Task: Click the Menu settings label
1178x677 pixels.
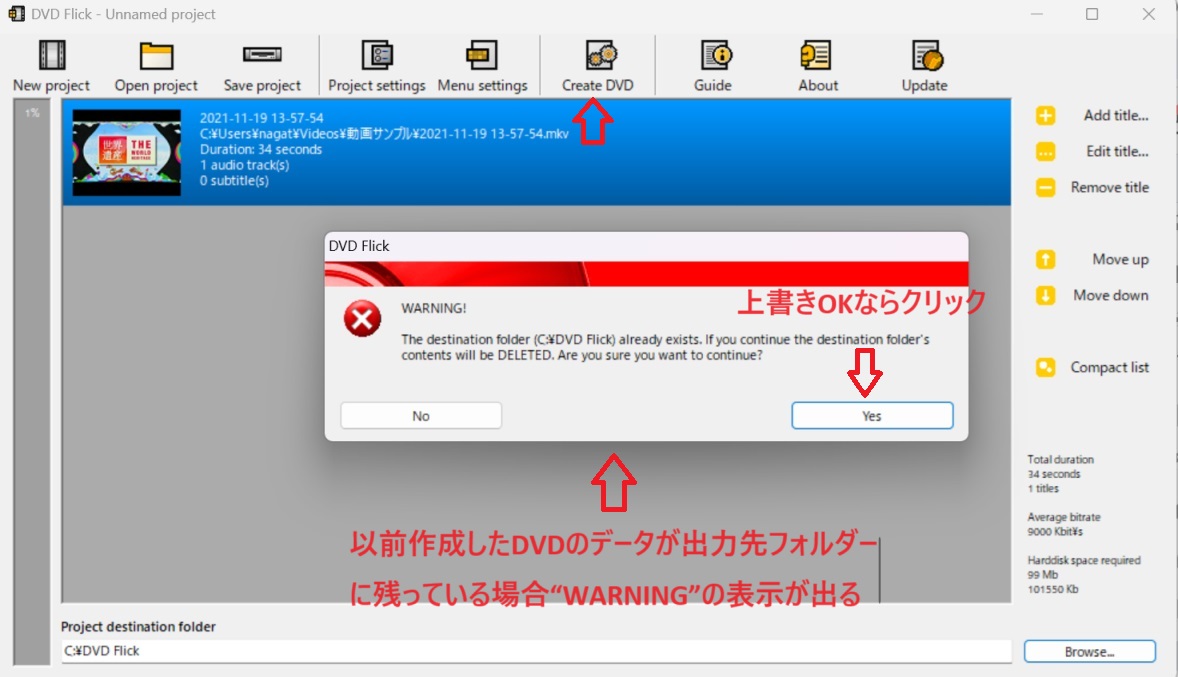Action: pos(482,86)
